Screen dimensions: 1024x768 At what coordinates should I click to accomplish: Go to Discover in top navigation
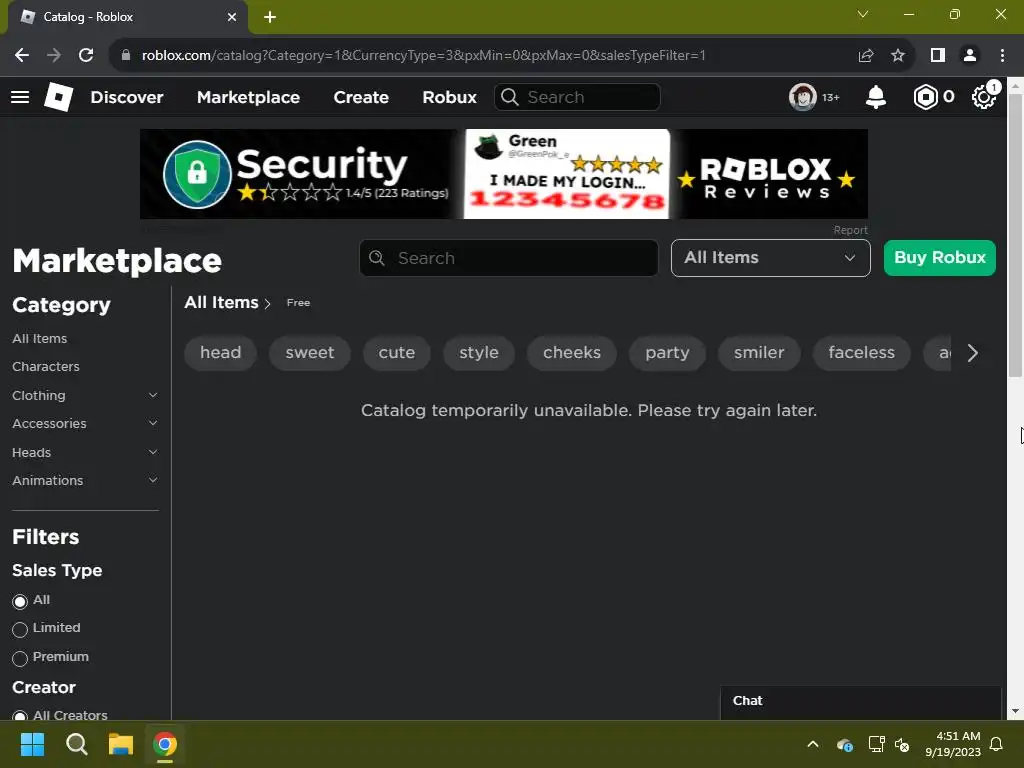coord(127,97)
